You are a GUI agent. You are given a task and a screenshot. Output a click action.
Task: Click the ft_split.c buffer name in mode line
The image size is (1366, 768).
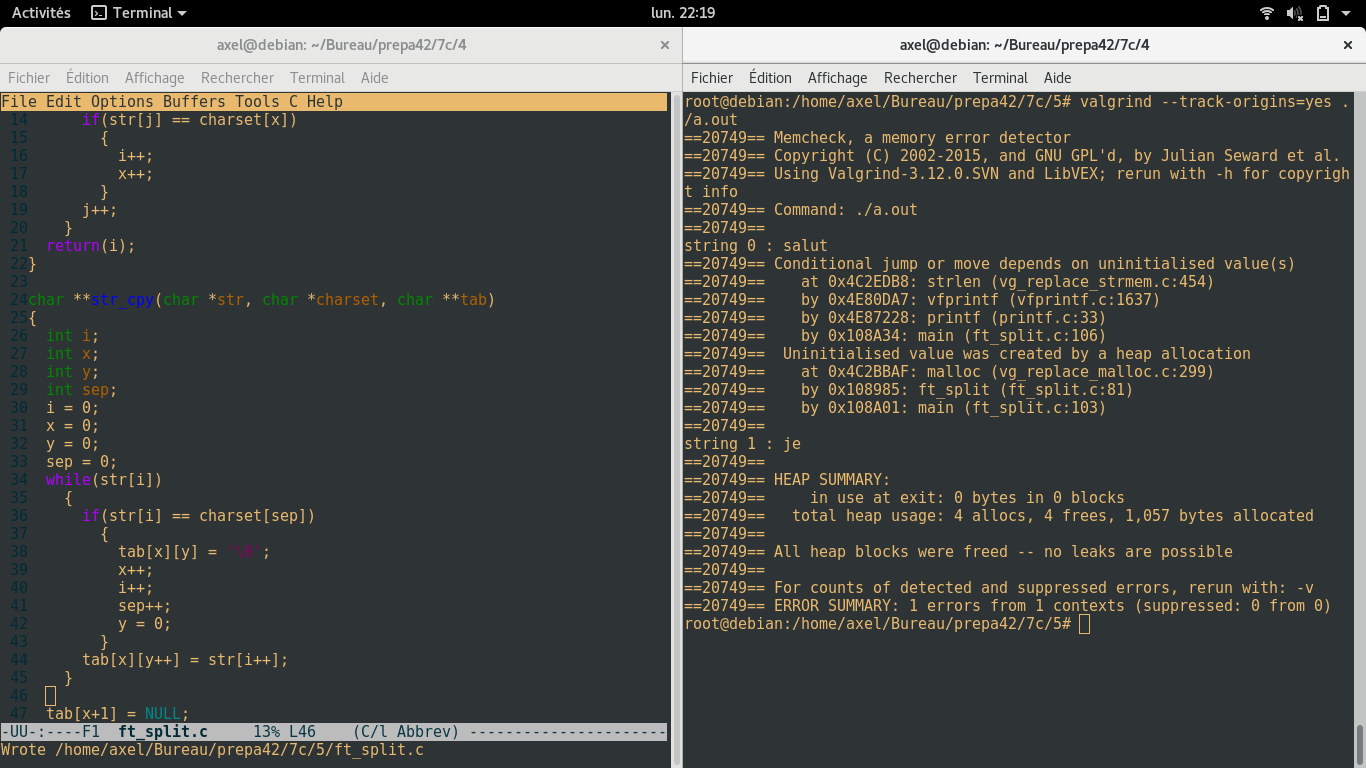(x=162, y=732)
